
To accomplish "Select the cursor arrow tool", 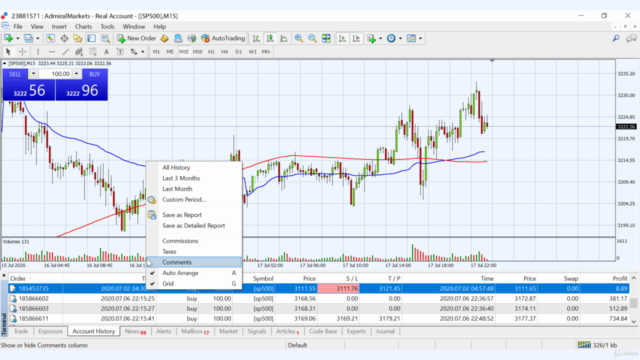I will [8, 52].
